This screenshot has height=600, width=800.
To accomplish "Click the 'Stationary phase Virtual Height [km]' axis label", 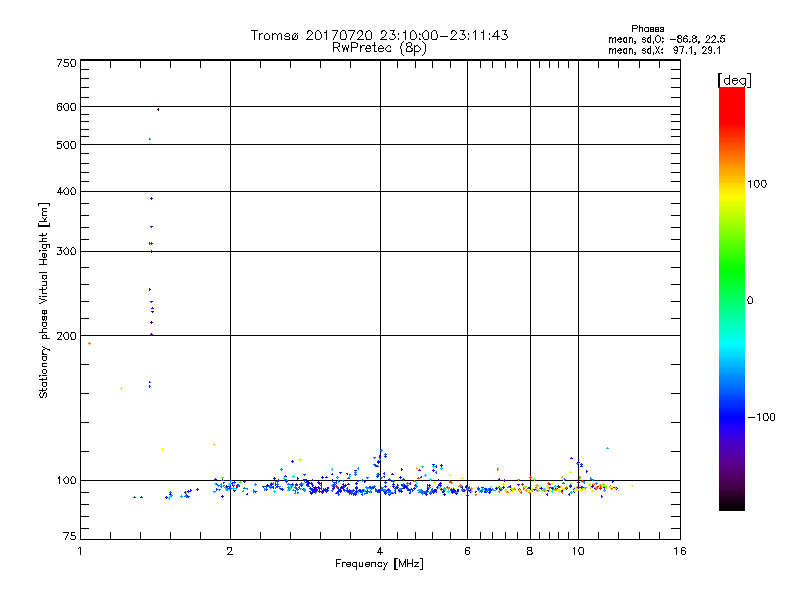I will (x=44, y=301).
